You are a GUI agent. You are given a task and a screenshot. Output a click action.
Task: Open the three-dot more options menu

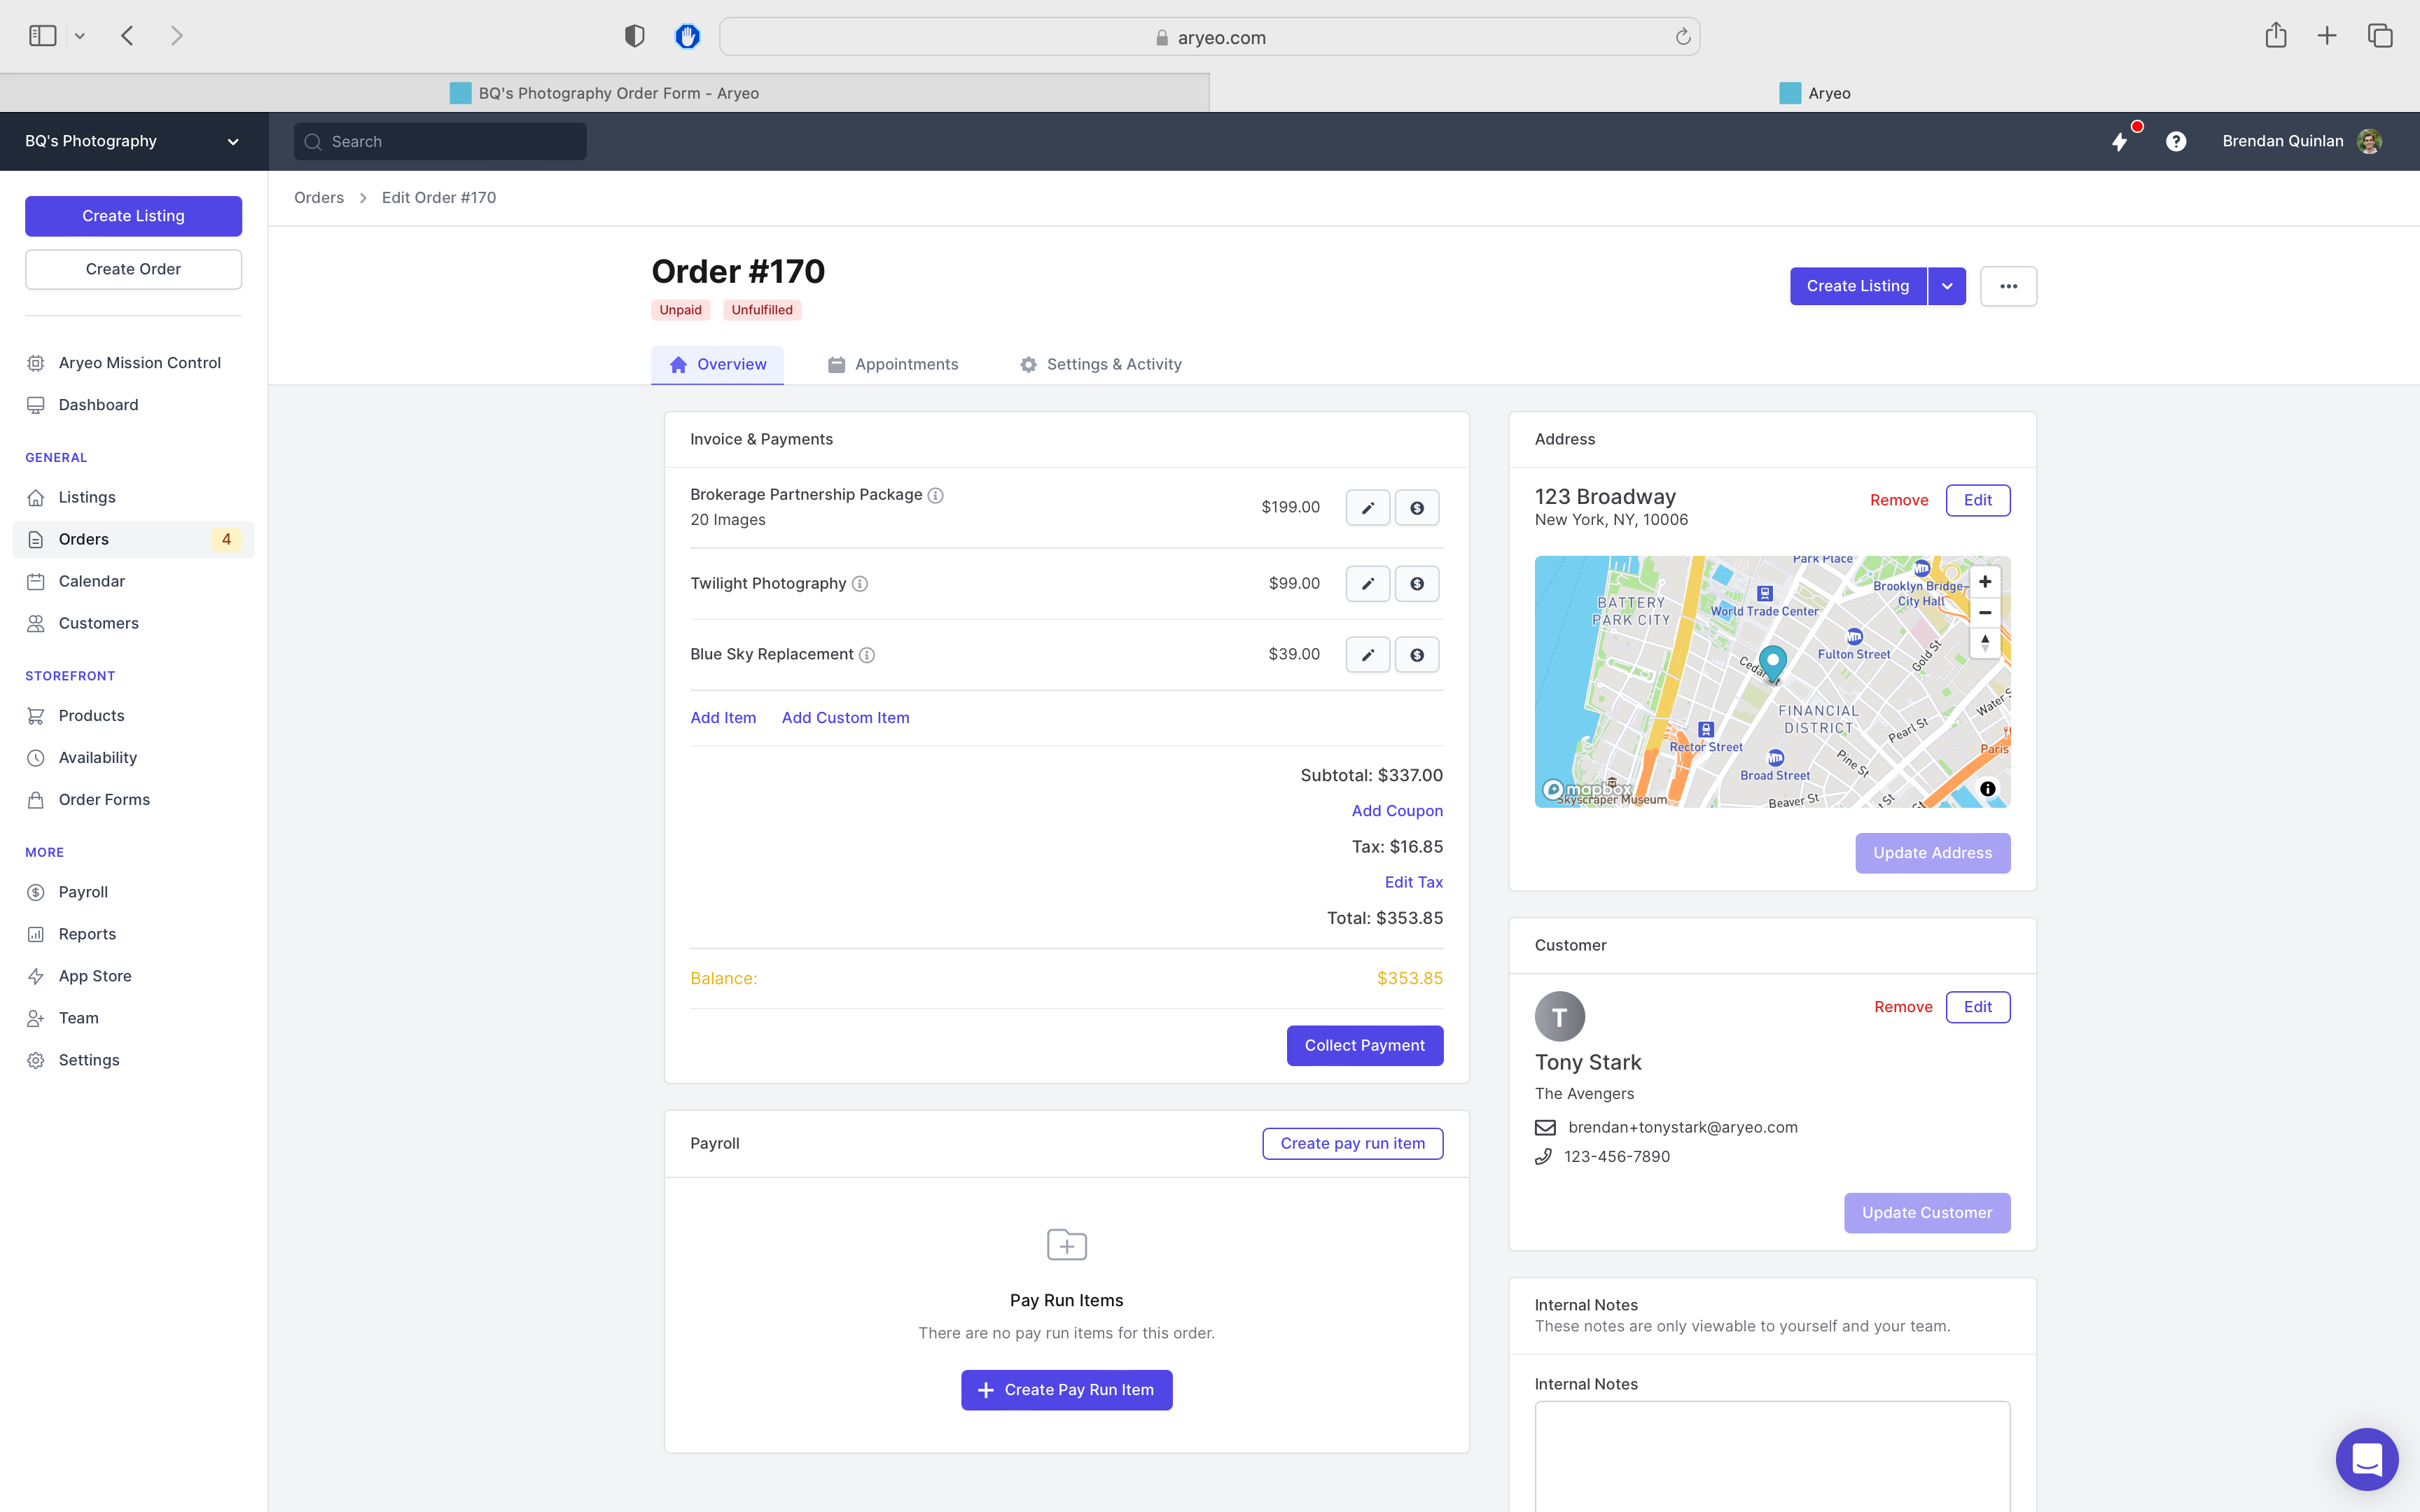point(2008,286)
